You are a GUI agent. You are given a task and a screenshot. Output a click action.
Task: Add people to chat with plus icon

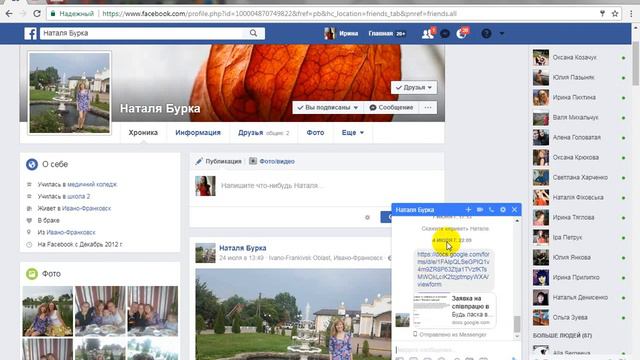pyautogui.click(x=468, y=209)
